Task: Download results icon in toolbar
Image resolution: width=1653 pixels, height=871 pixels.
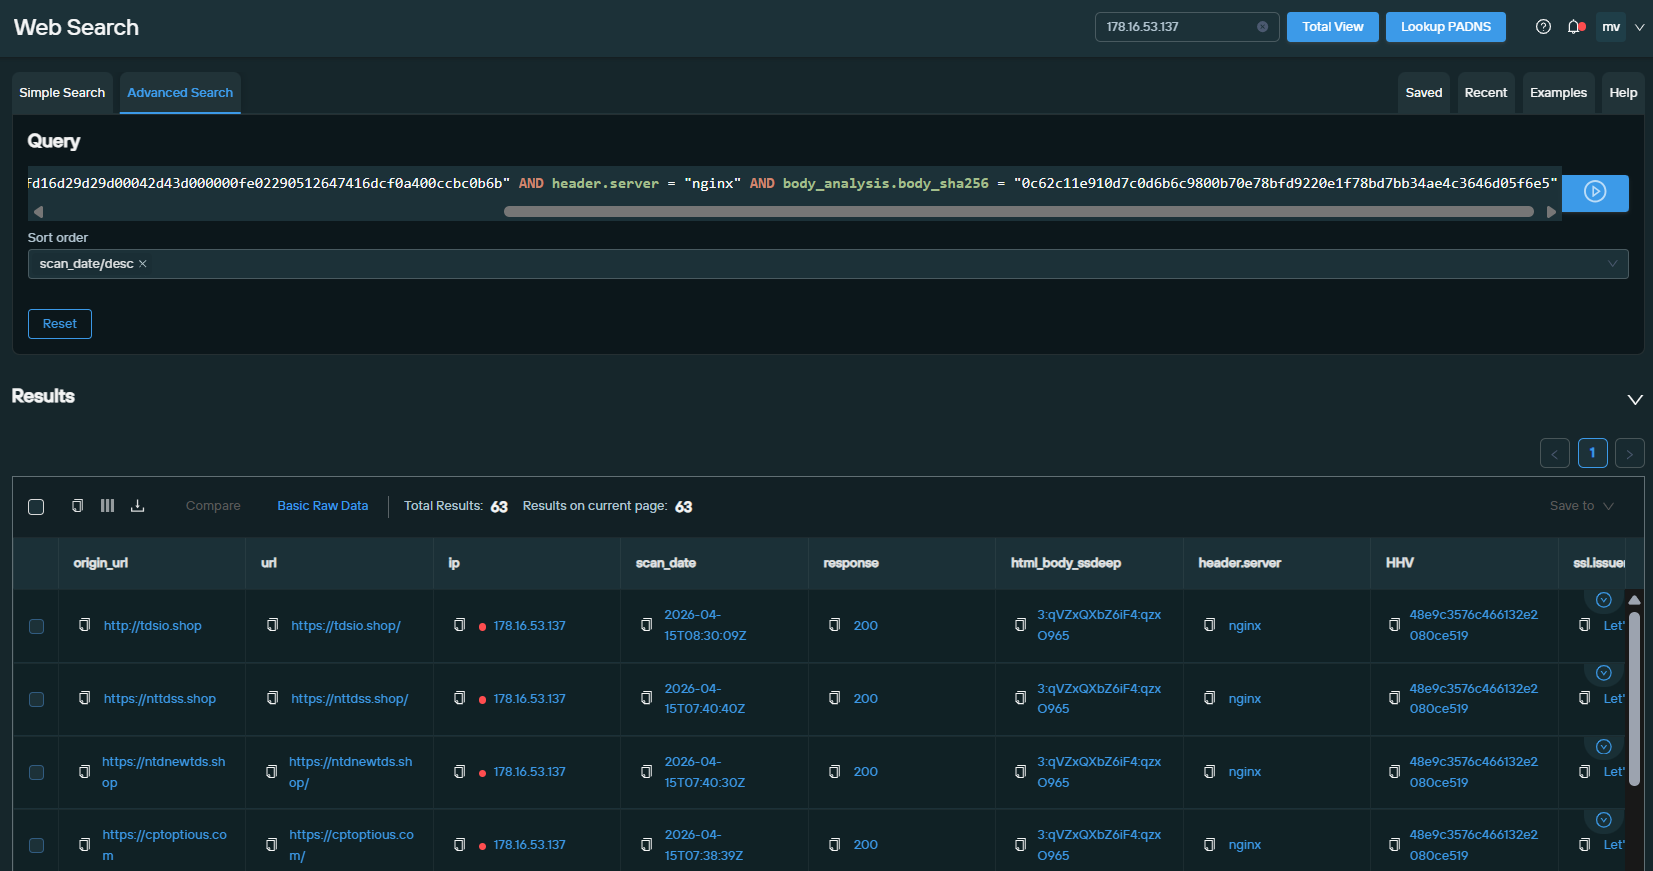Action: (138, 506)
